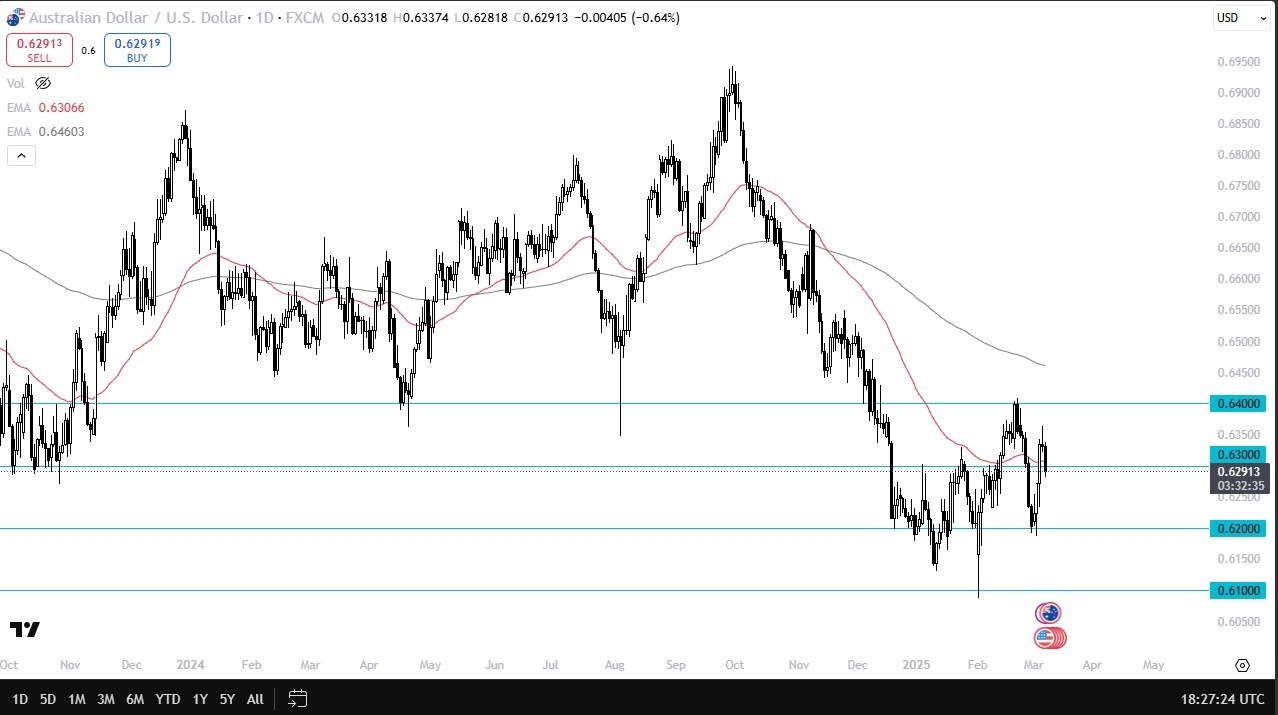1278x715 pixels.
Task: Switch to the 6M time range
Action: coord(135,699)
